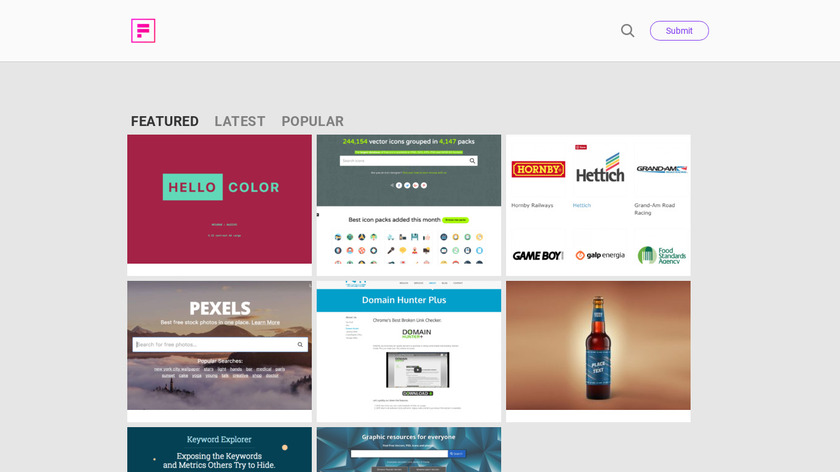Click the Pexels photo search field
The image size is (840, 472).
pyautogui.click(x=220, y=344)
